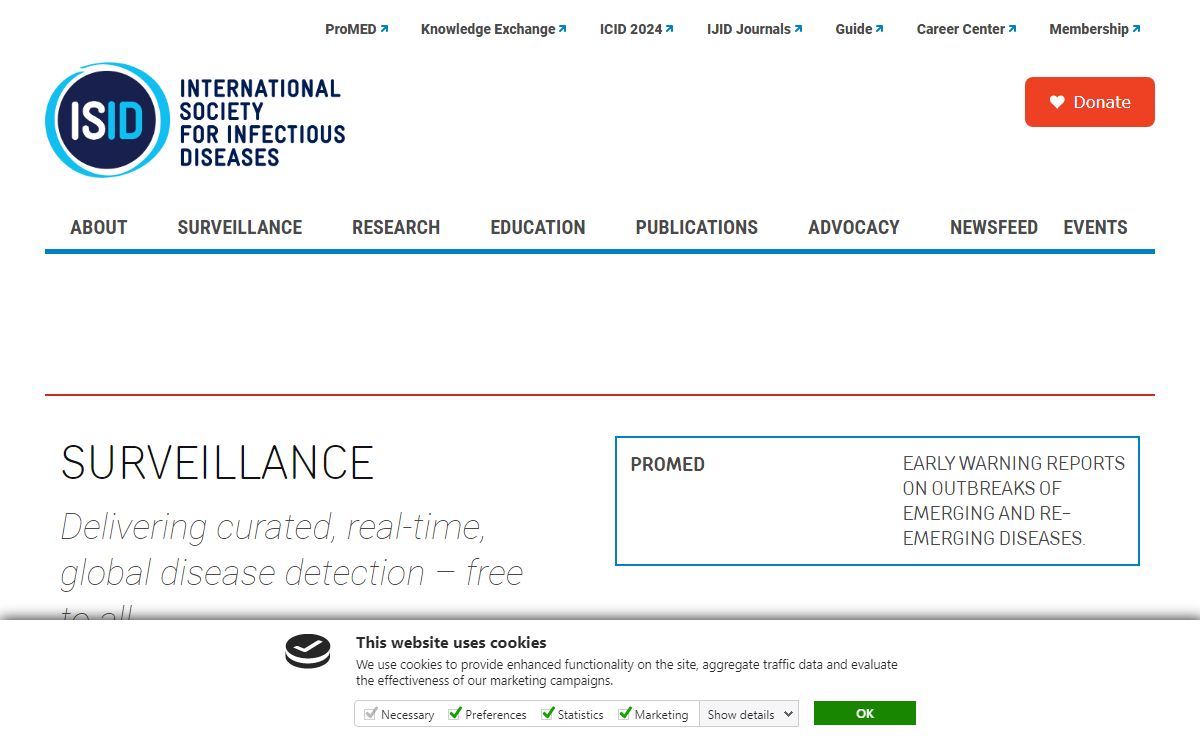The width and height of the screenshot is (1200, 740).
Task: Click the ISID circular logo
Action: pyautogui.click(x=107, y=120)
